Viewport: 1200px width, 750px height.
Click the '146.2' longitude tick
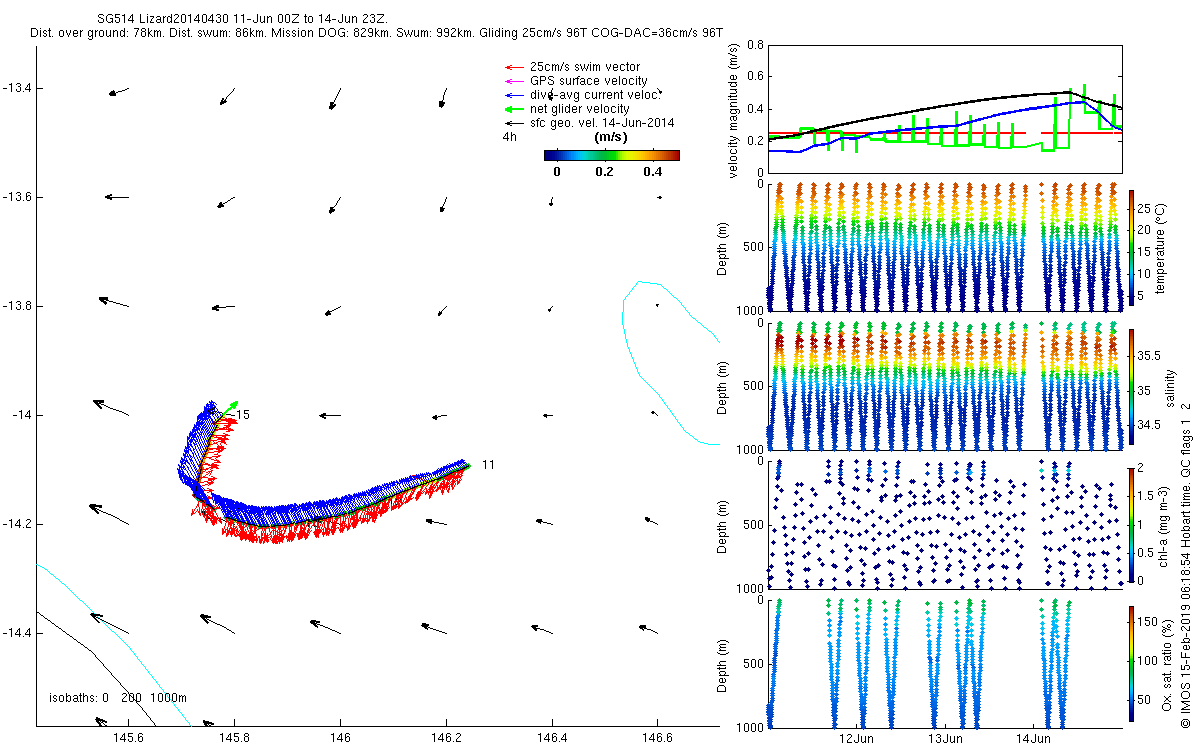(446, 738)
